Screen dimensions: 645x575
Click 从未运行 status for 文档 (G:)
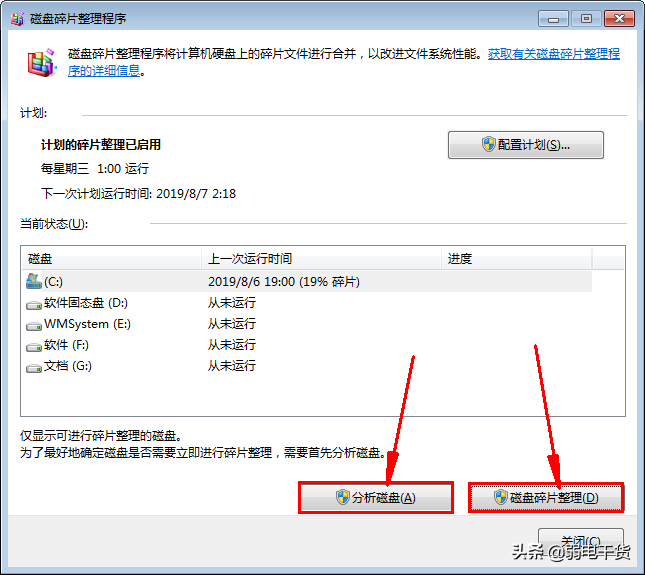click(x=232, y=366)
